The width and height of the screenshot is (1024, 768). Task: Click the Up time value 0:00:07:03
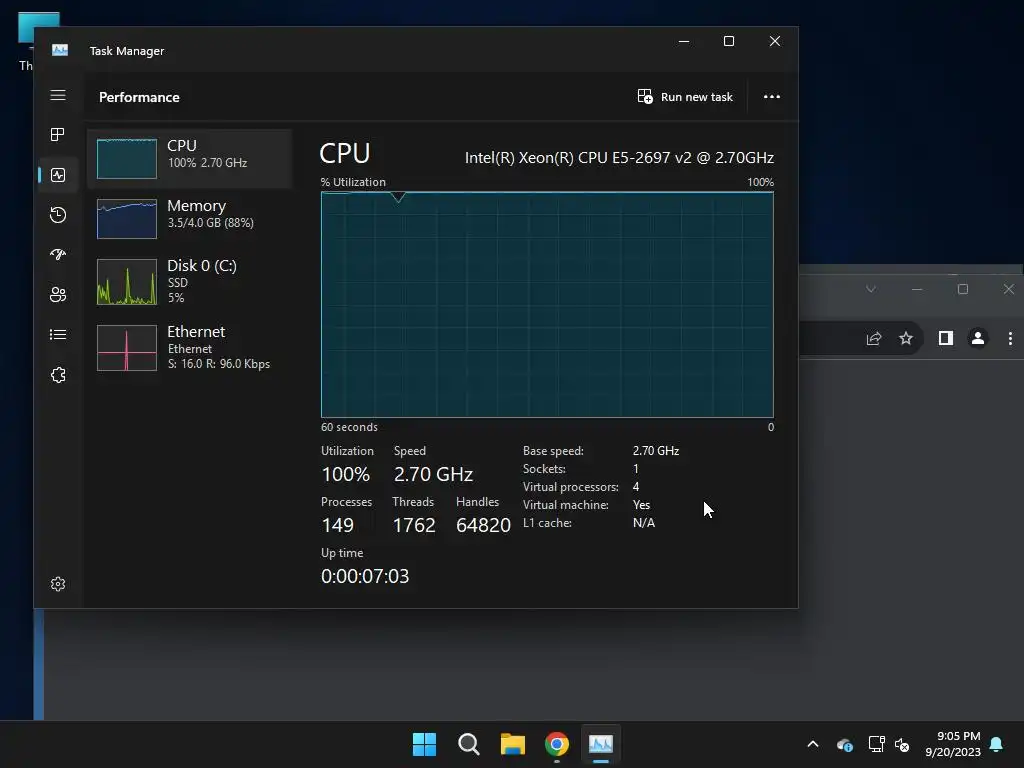[x=365, y=576]
